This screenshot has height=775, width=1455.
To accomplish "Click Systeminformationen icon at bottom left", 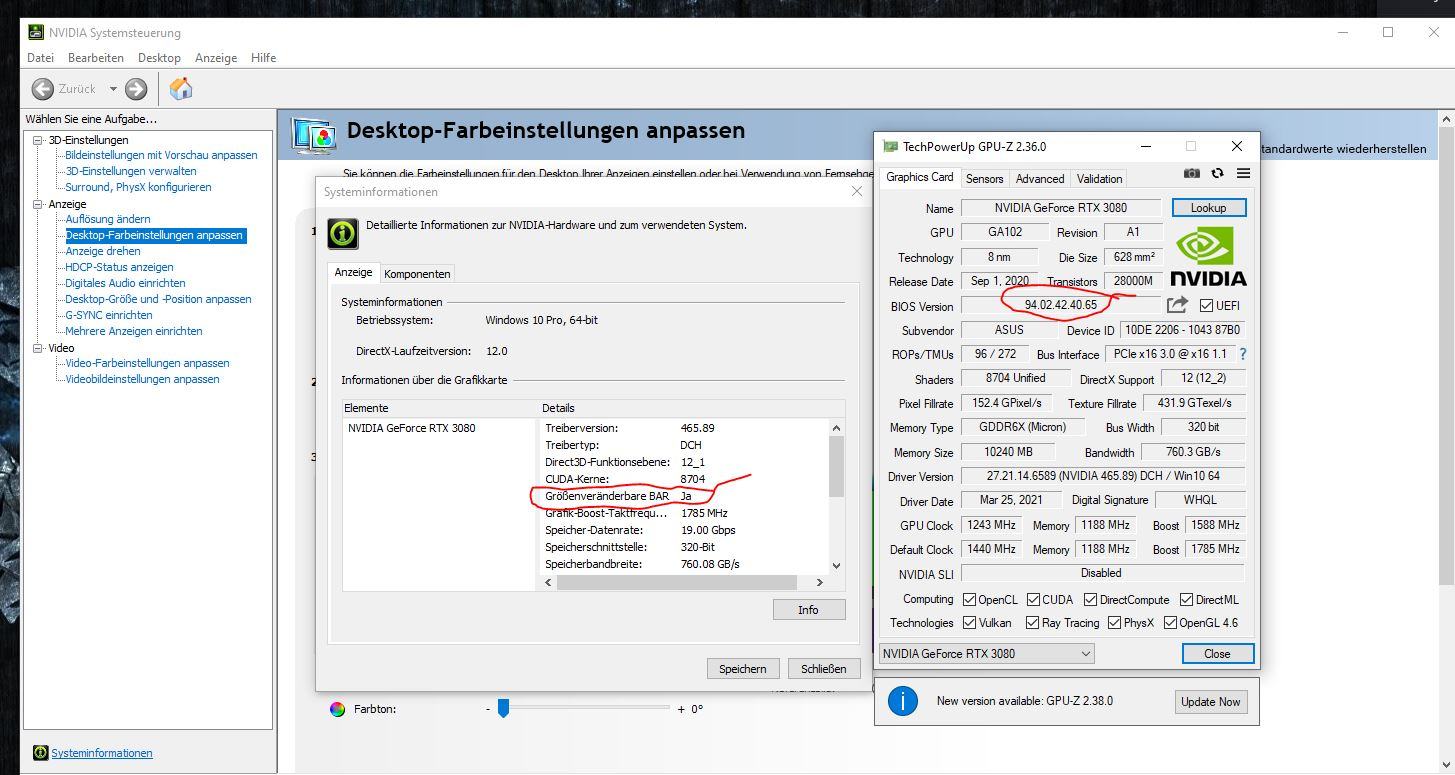I will 40,753.
